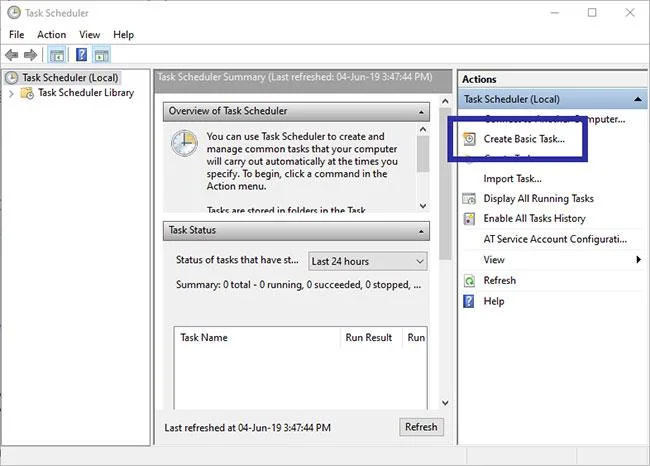Click the Forward arrow toolbar icon
Screen dimensions: 650x466
[x=30, y=55]
